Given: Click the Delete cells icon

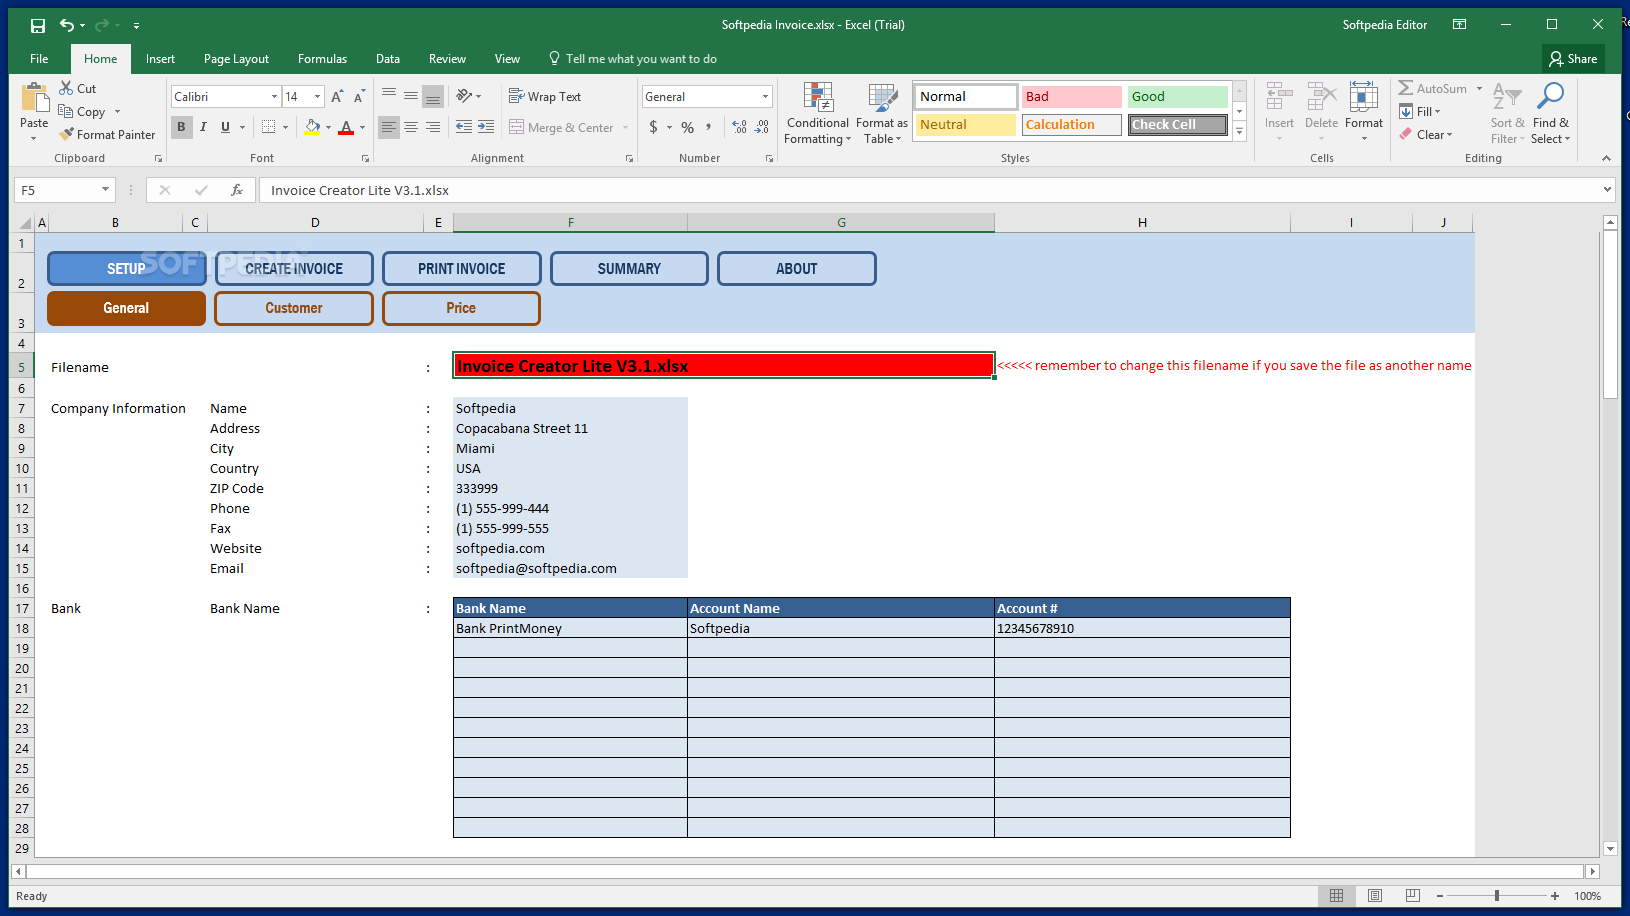Looking at the screenshot, I should pos(1321,98).
